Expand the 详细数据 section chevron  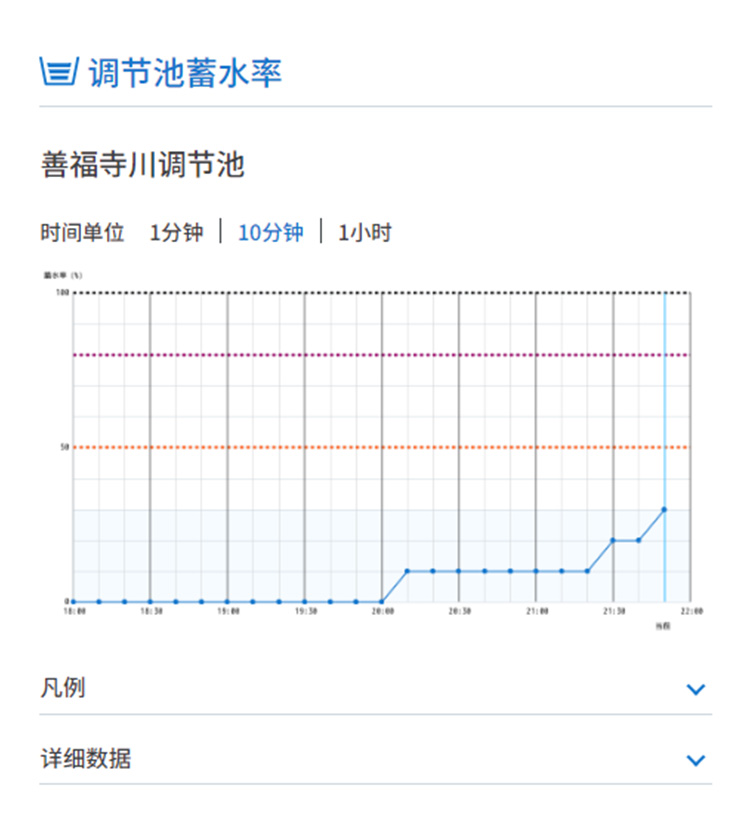pyautogui.click(x=695, y=760)
